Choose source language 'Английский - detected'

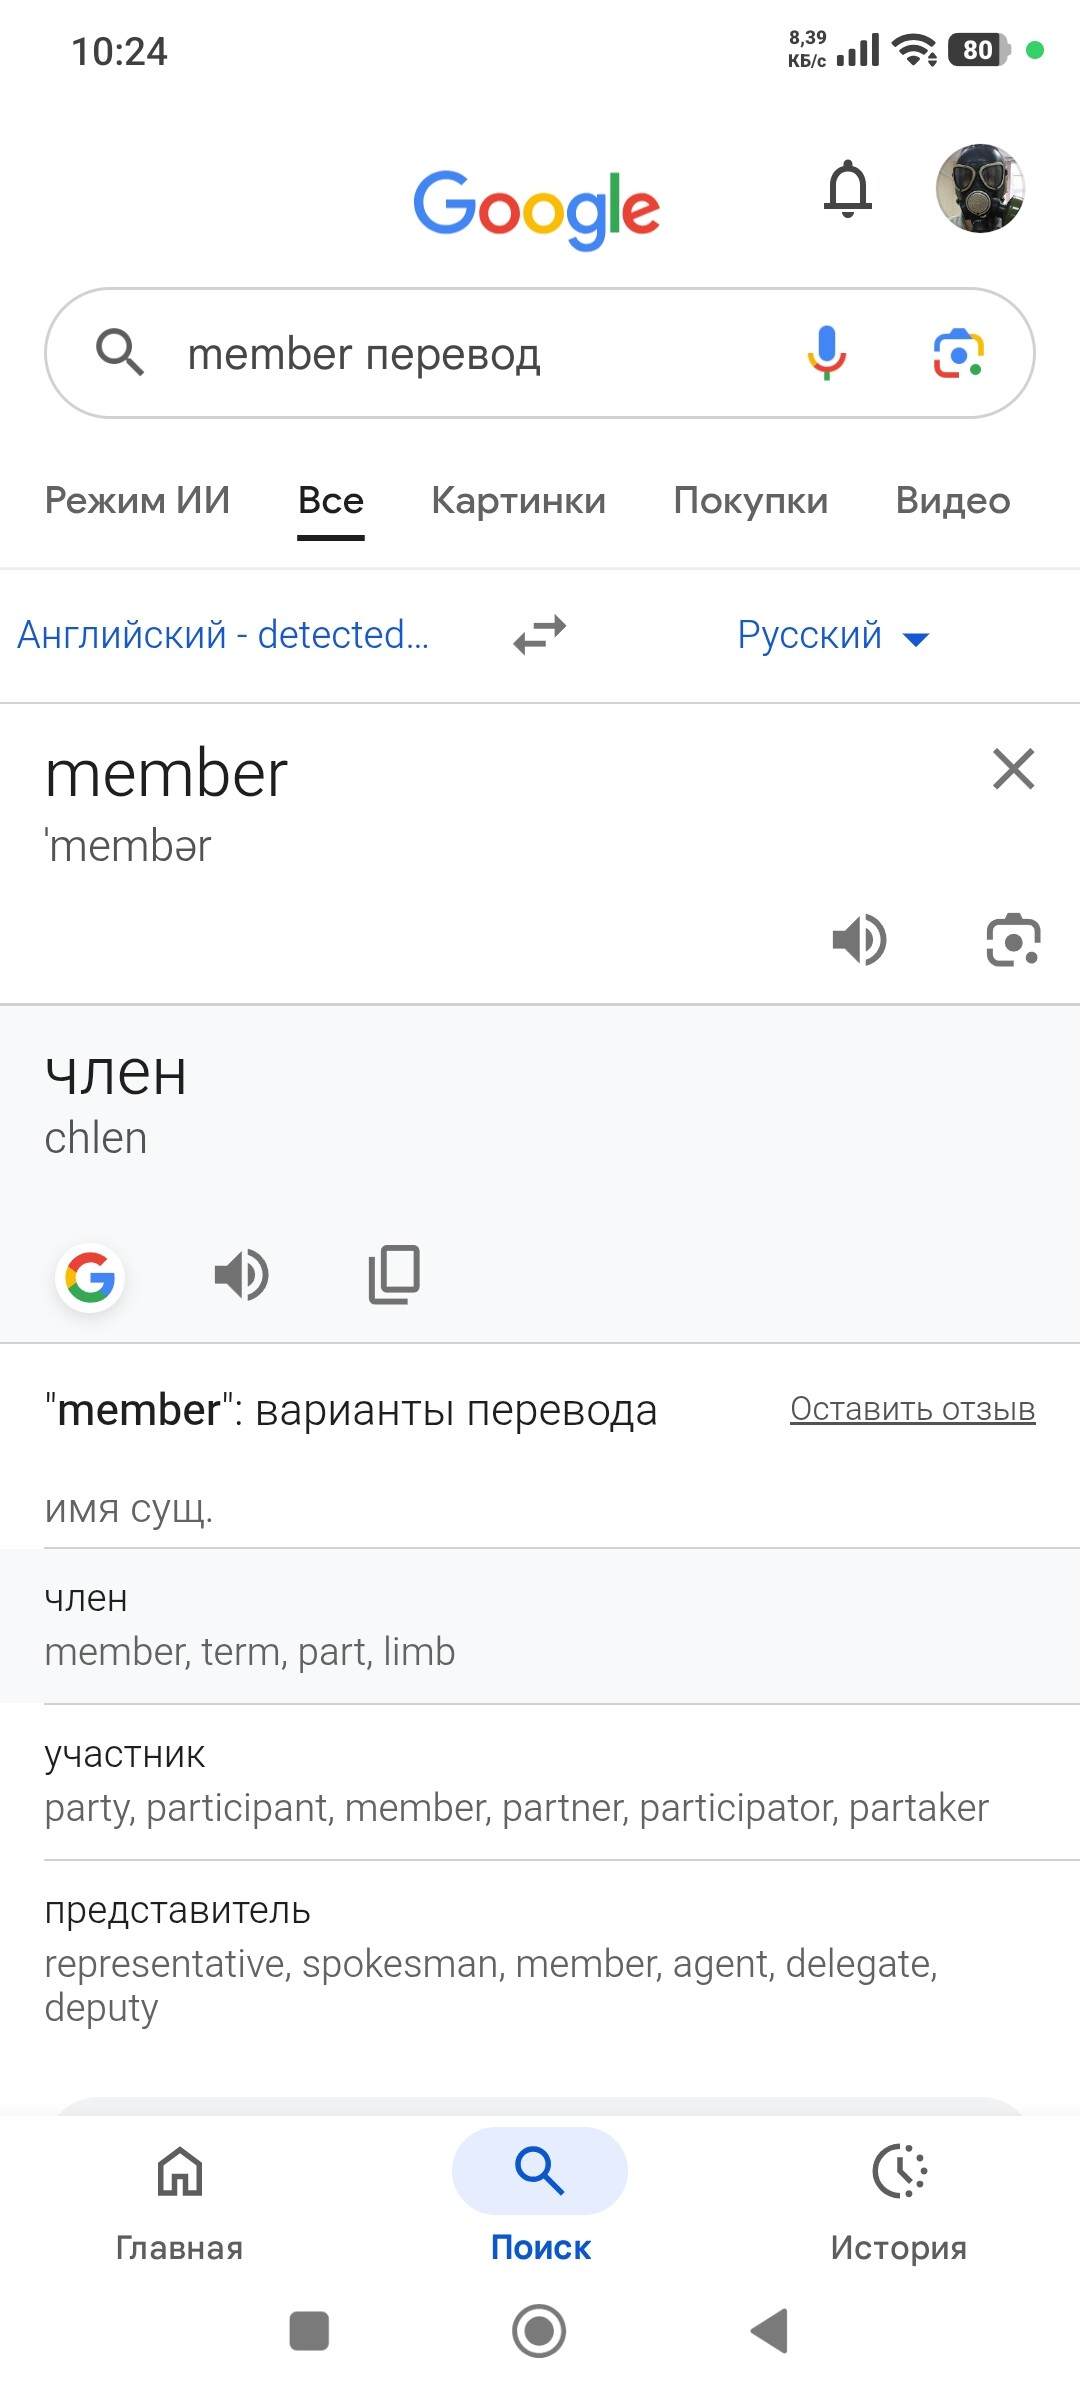[223, 636]
